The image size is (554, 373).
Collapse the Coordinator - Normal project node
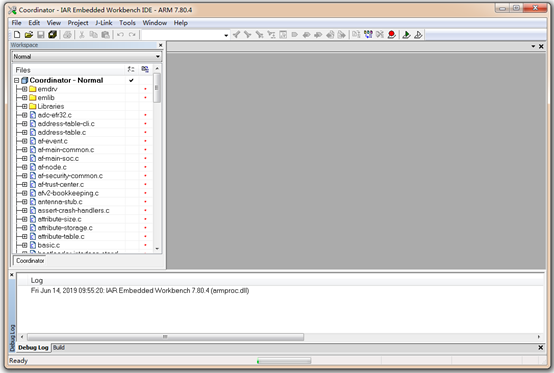[x=17, y=81]
